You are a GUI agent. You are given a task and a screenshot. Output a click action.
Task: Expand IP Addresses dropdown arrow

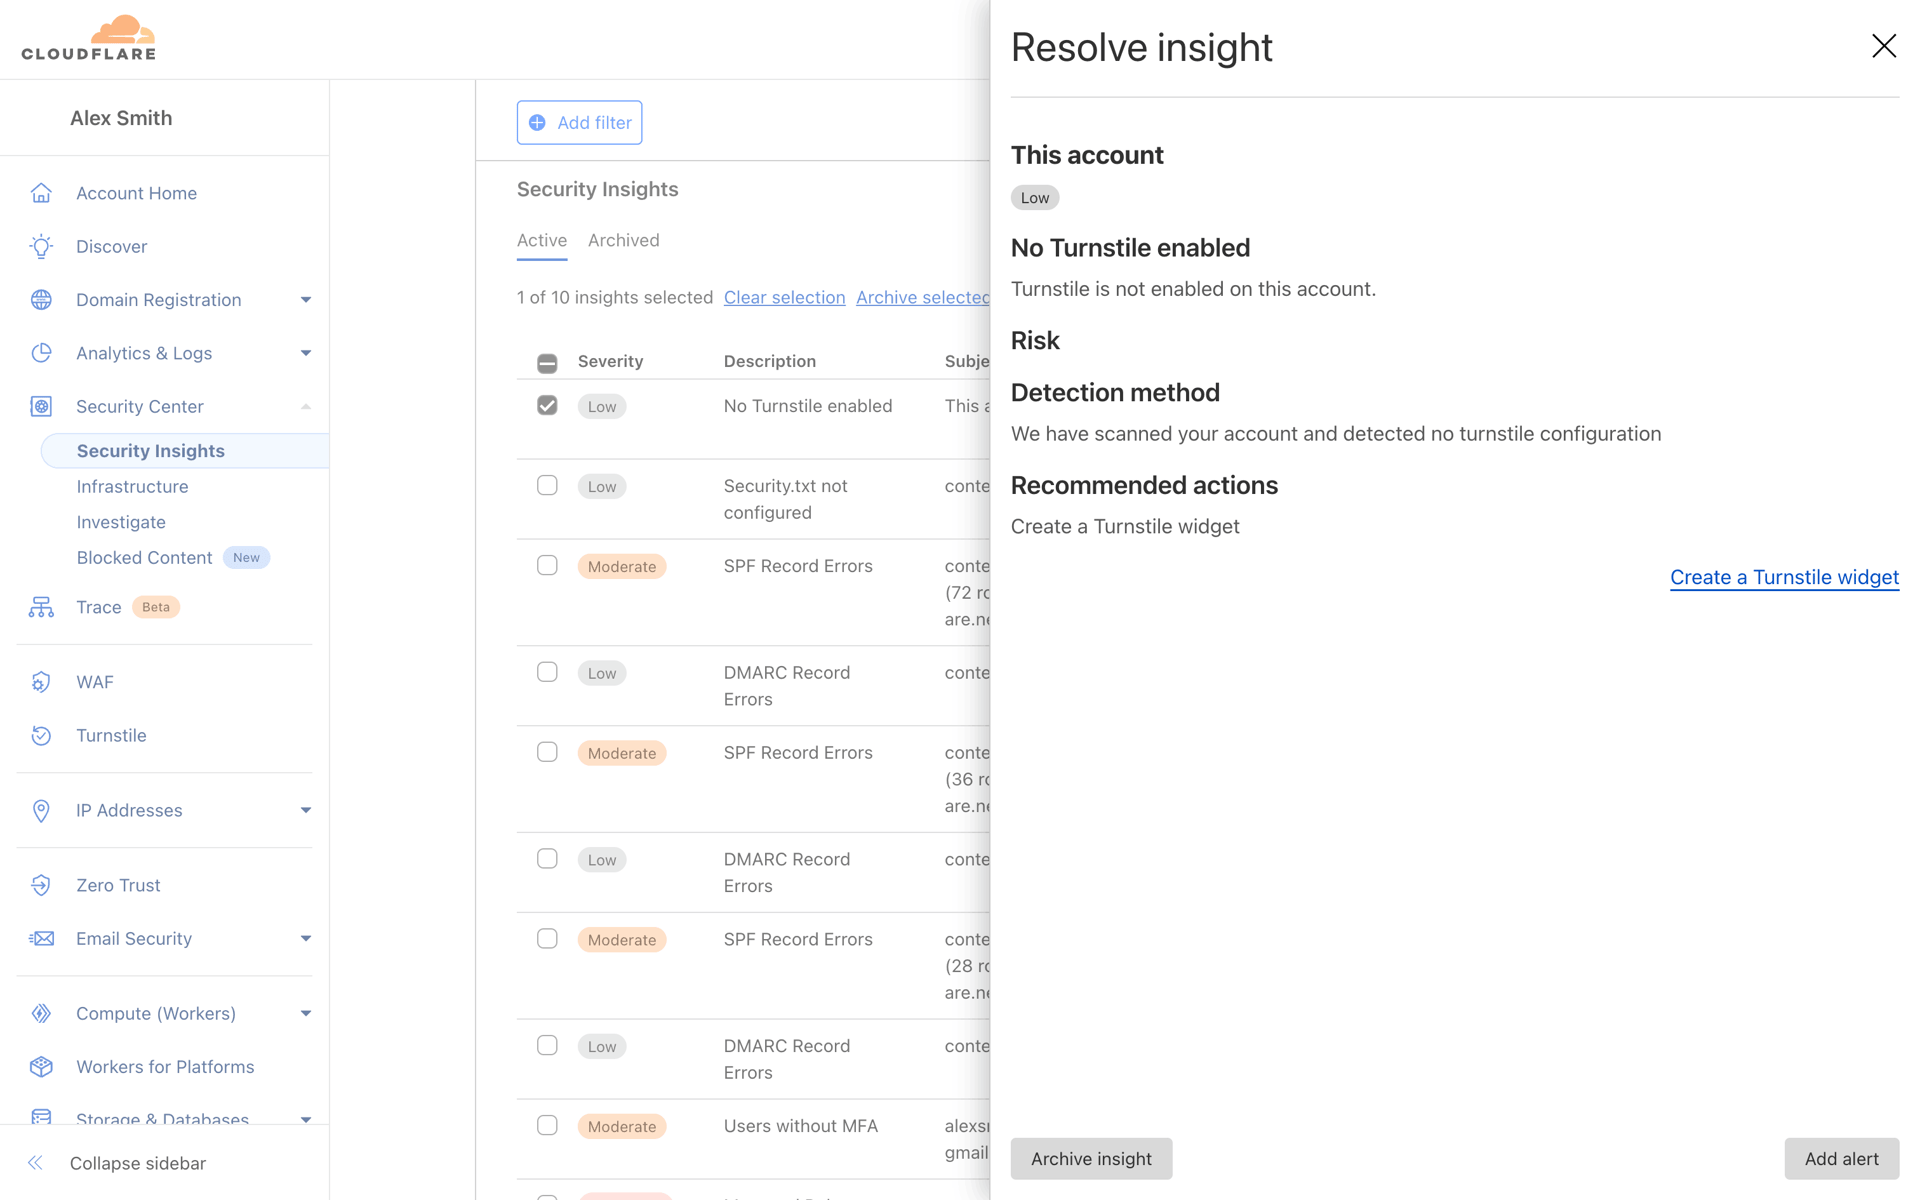click(306, 810)
